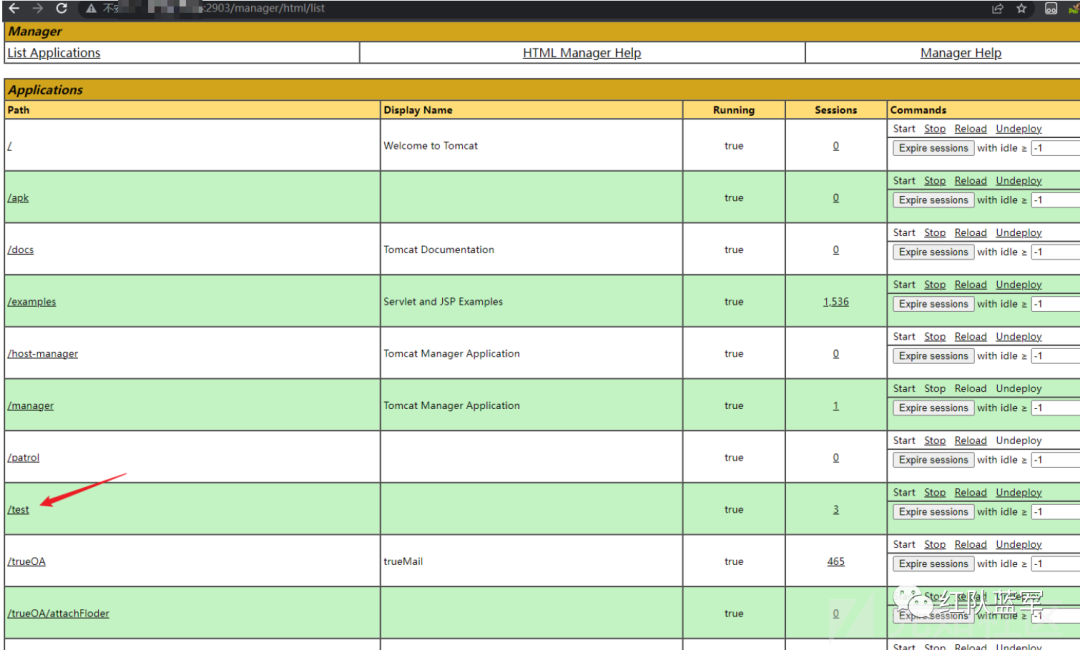Open the root / path link
The height and width of the screenshot is (650, 1080).
[x=10, y=146]
